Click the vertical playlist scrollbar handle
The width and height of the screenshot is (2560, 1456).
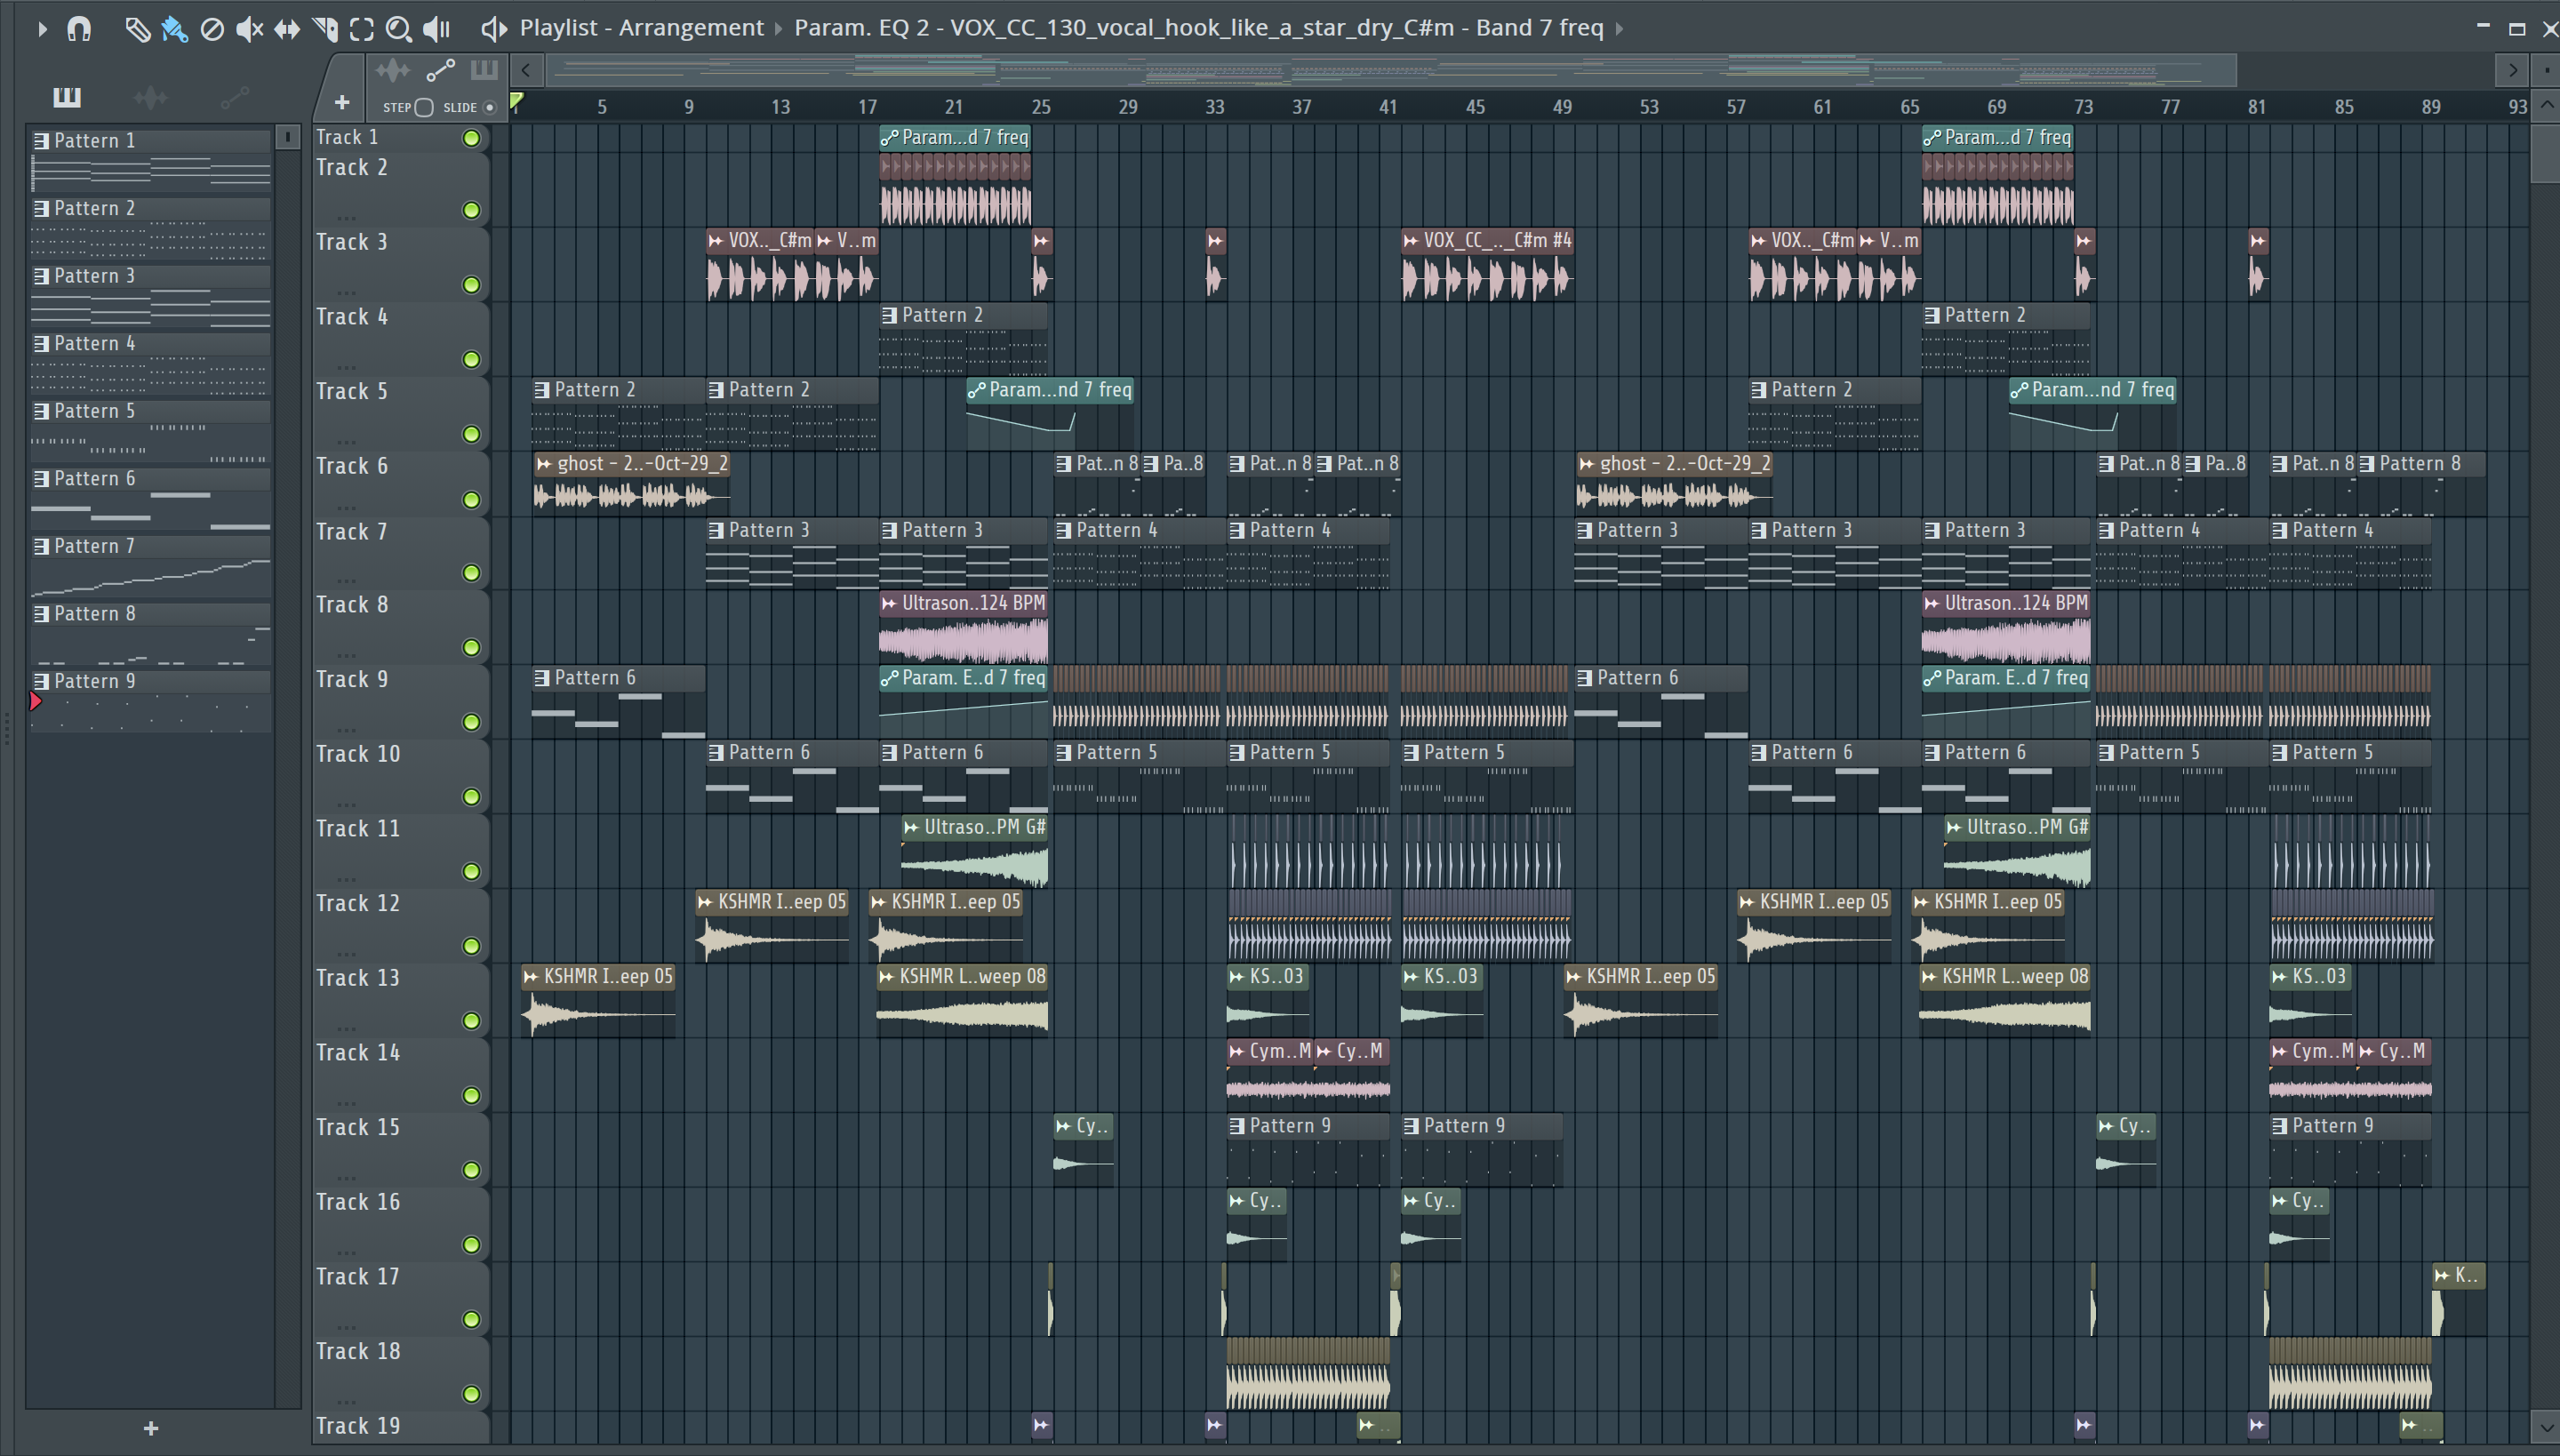click(2546, 152)
